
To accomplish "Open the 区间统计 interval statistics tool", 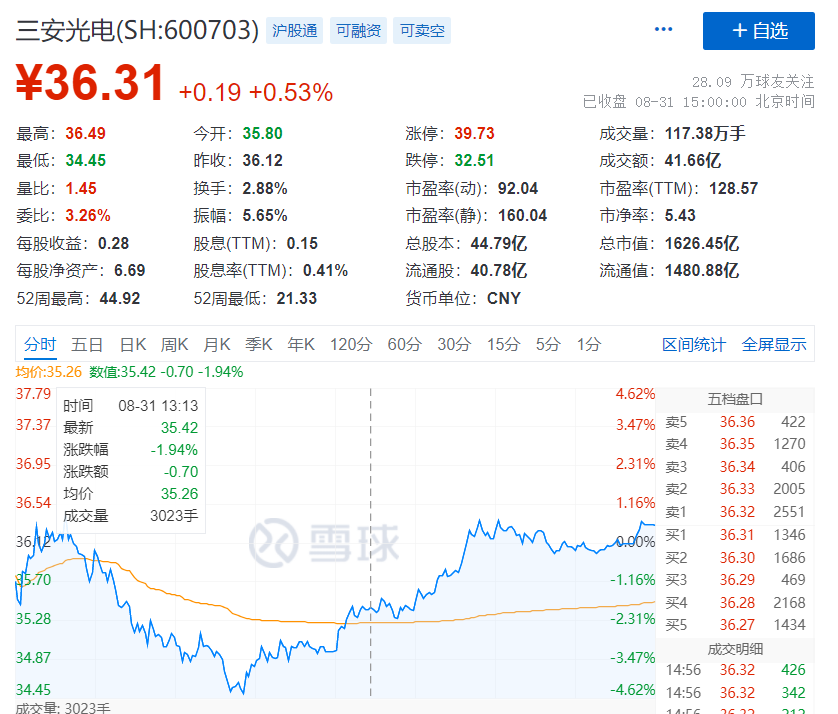I will [x=697, y=343].
